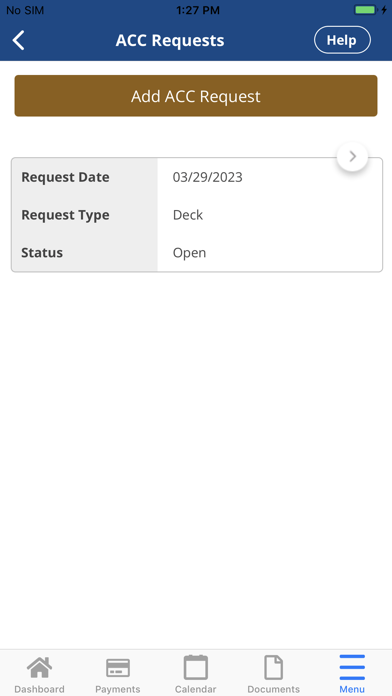Open the Payments card icon
The image size is (392, 696).
pos(118,668)
